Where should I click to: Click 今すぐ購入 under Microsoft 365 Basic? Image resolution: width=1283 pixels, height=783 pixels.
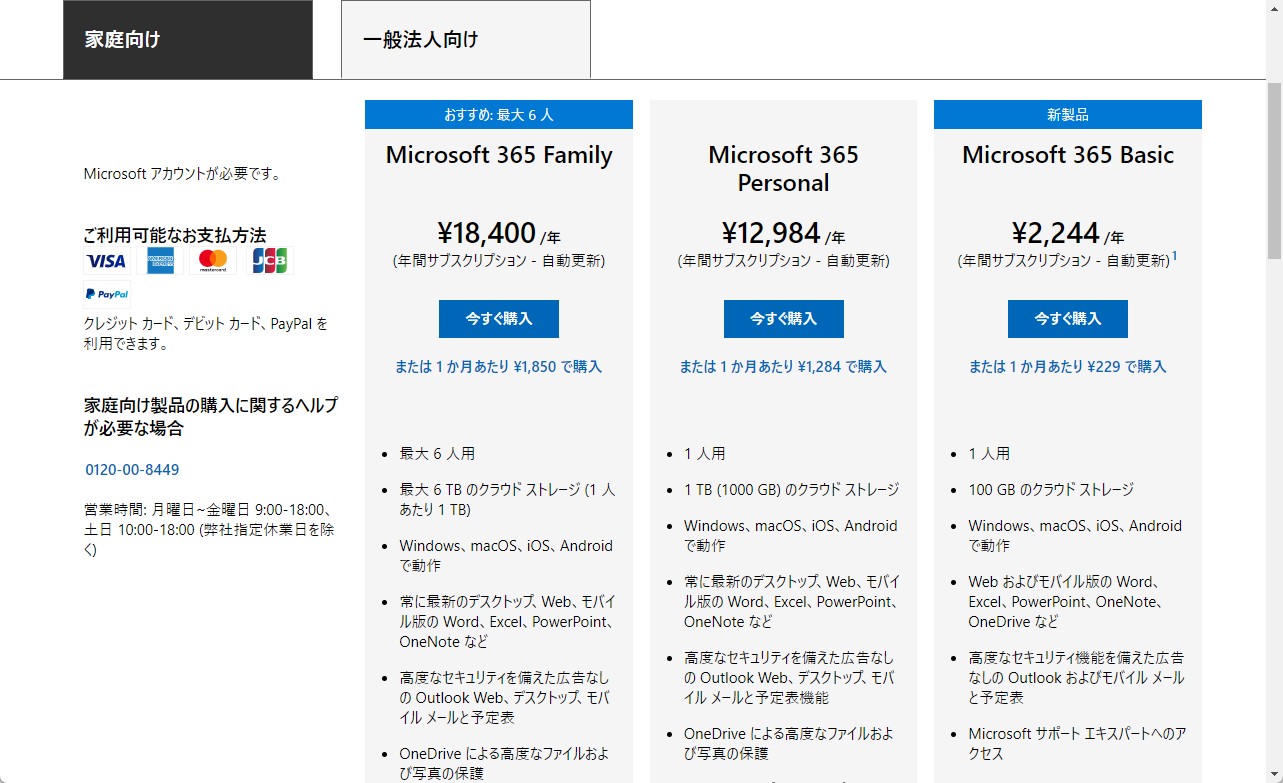[x=1067, y=319]
